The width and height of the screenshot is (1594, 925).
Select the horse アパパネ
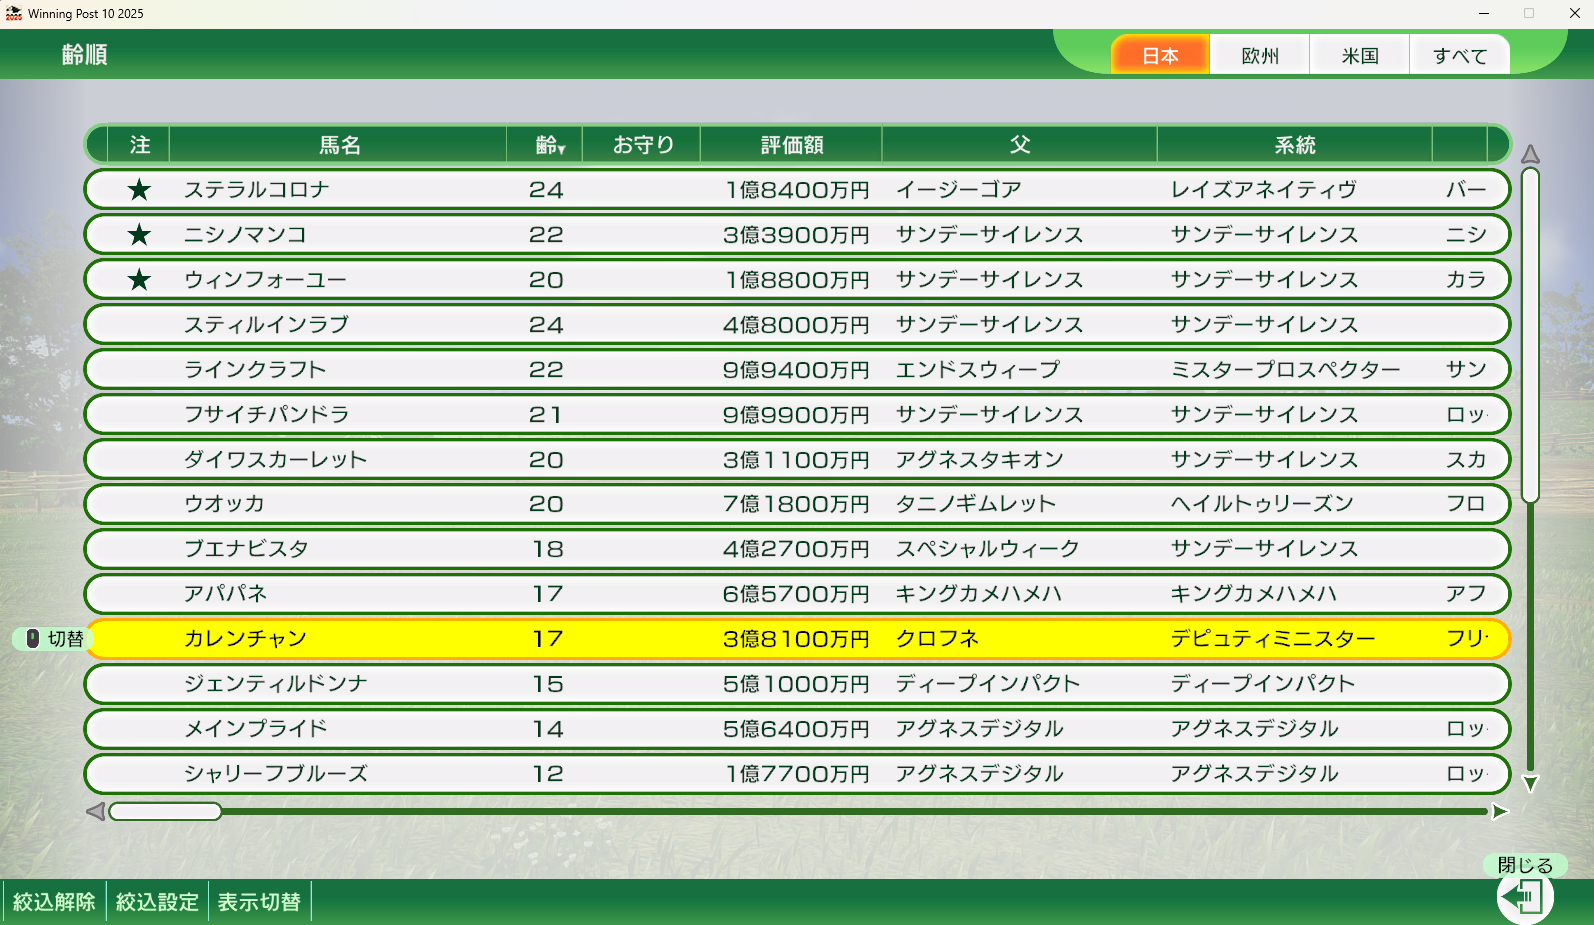[x=797, y=594]
